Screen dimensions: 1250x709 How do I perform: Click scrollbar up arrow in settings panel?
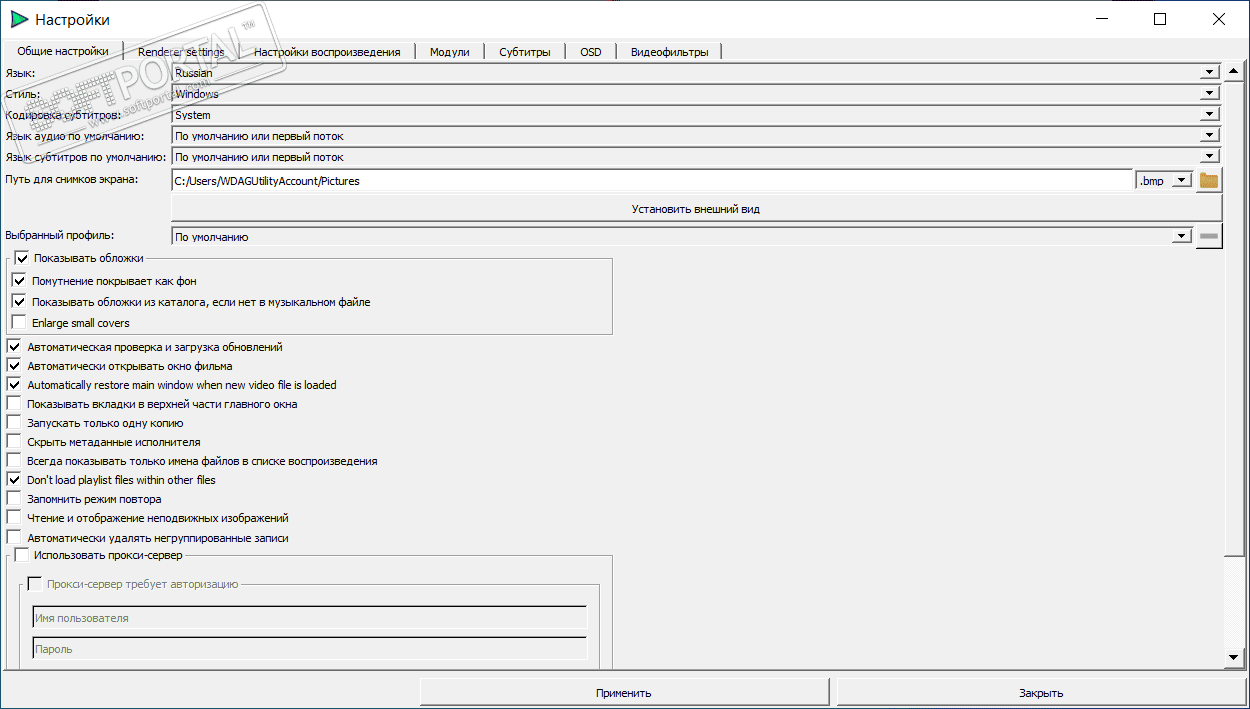1234,72
